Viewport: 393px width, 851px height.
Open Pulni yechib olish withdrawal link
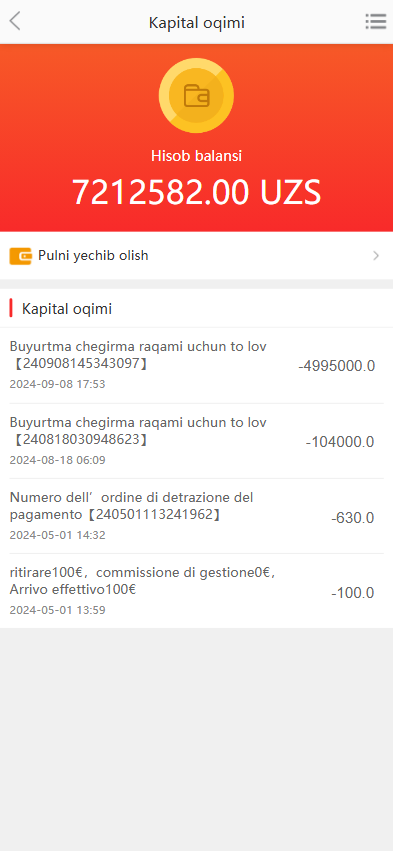(x=196, y=256)
